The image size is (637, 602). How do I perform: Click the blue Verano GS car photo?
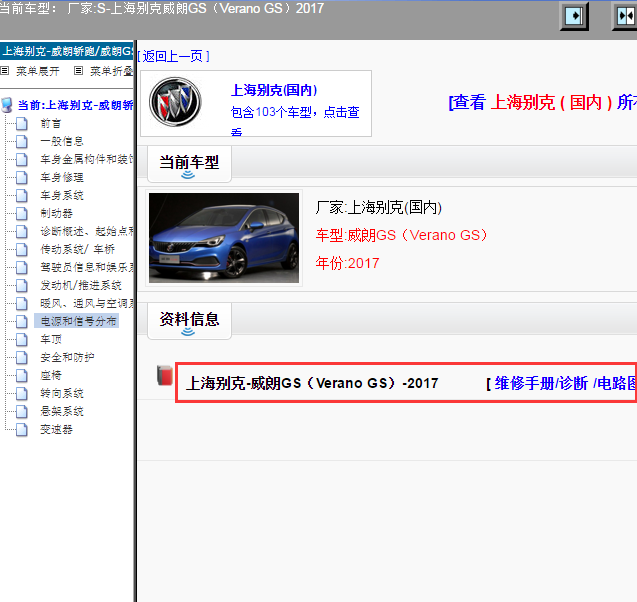coord(224,238)
